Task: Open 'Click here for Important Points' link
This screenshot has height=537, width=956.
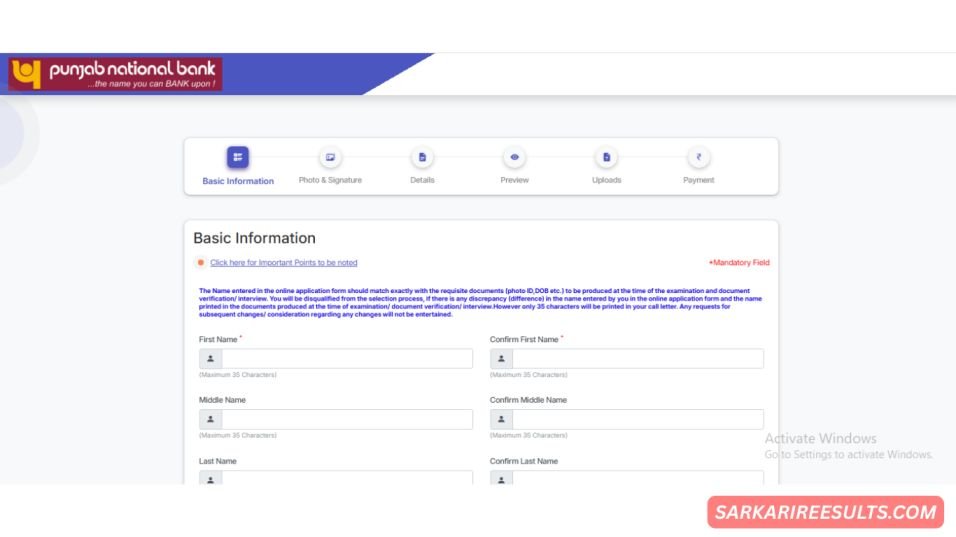Action: pyautogui.click(x=283, y=263)
